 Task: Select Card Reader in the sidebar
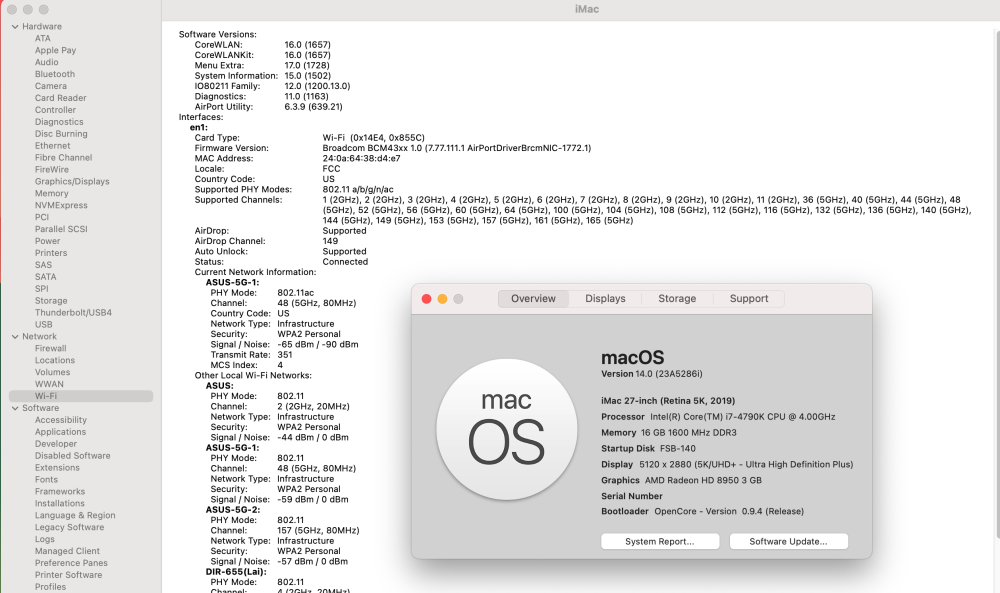tap(61, 98)
